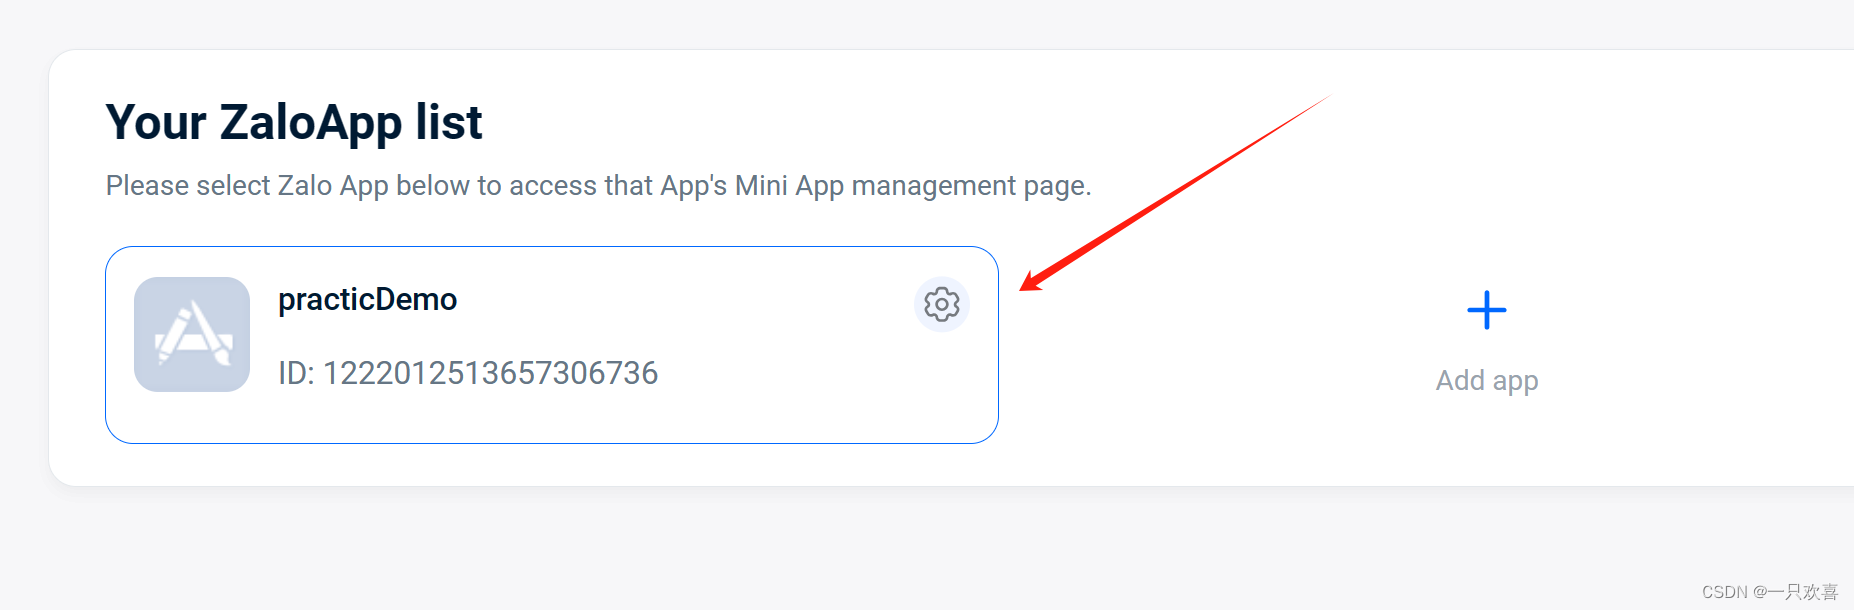Open settings gear for practicDemo app

(942, 304)
